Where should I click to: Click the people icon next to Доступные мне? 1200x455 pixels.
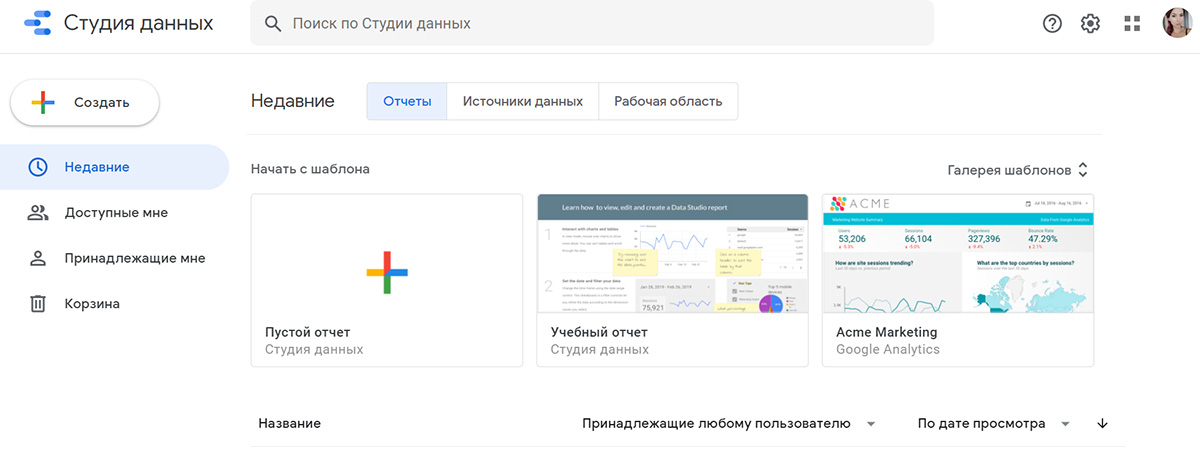(38, 212)
